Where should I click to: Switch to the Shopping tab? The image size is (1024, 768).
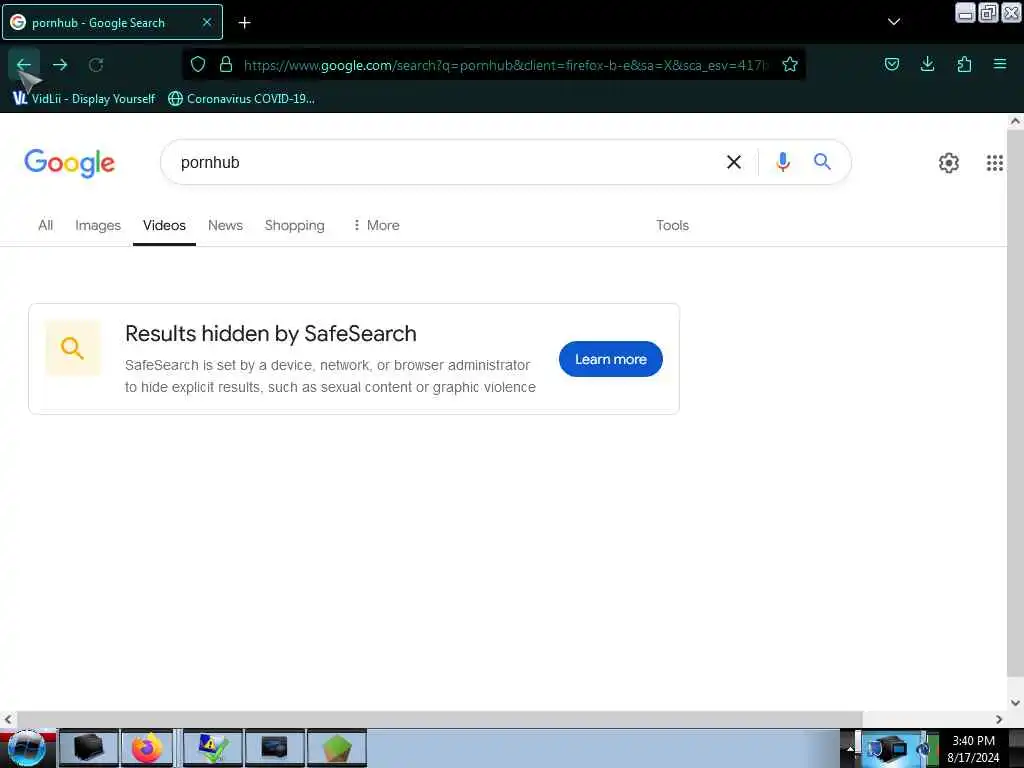(x=295, y=225)
